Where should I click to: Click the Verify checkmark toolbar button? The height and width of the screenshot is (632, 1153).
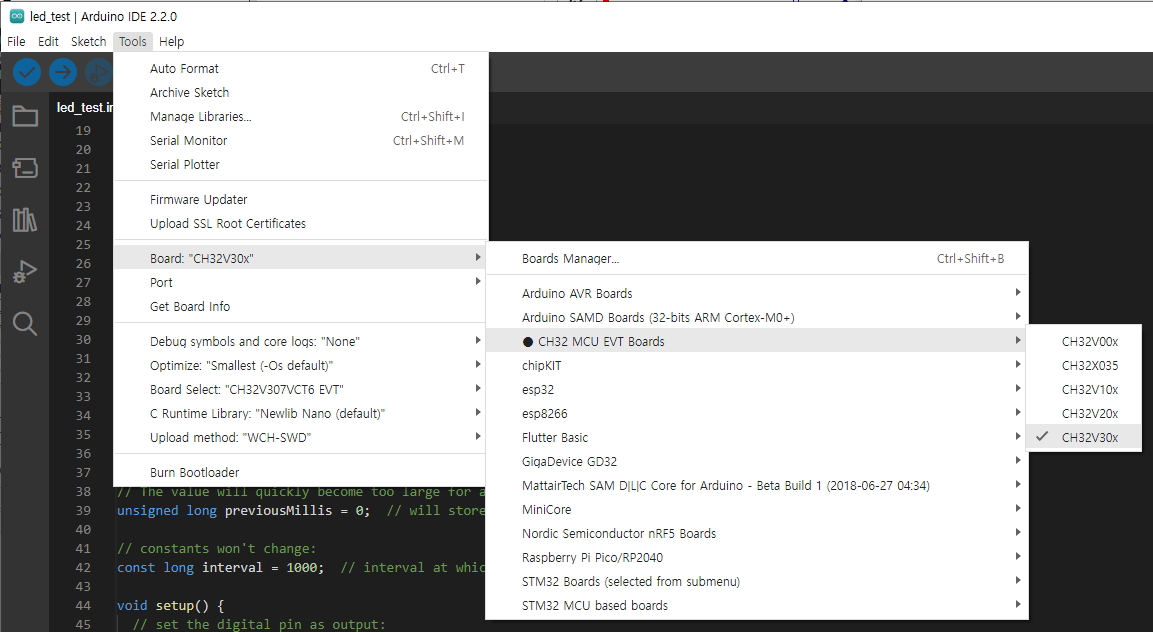(26, 72)
